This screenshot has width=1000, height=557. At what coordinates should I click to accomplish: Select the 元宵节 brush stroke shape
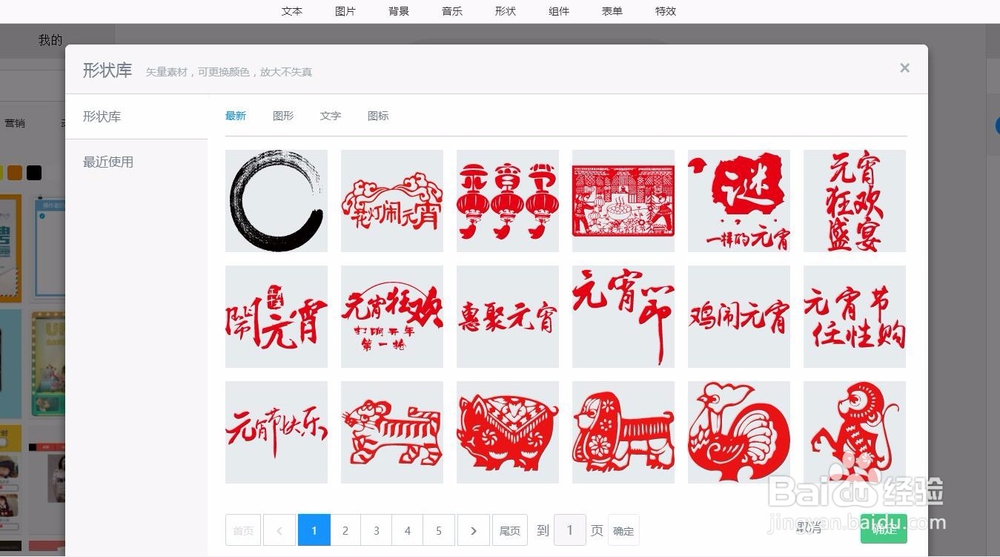pos(623,316)
